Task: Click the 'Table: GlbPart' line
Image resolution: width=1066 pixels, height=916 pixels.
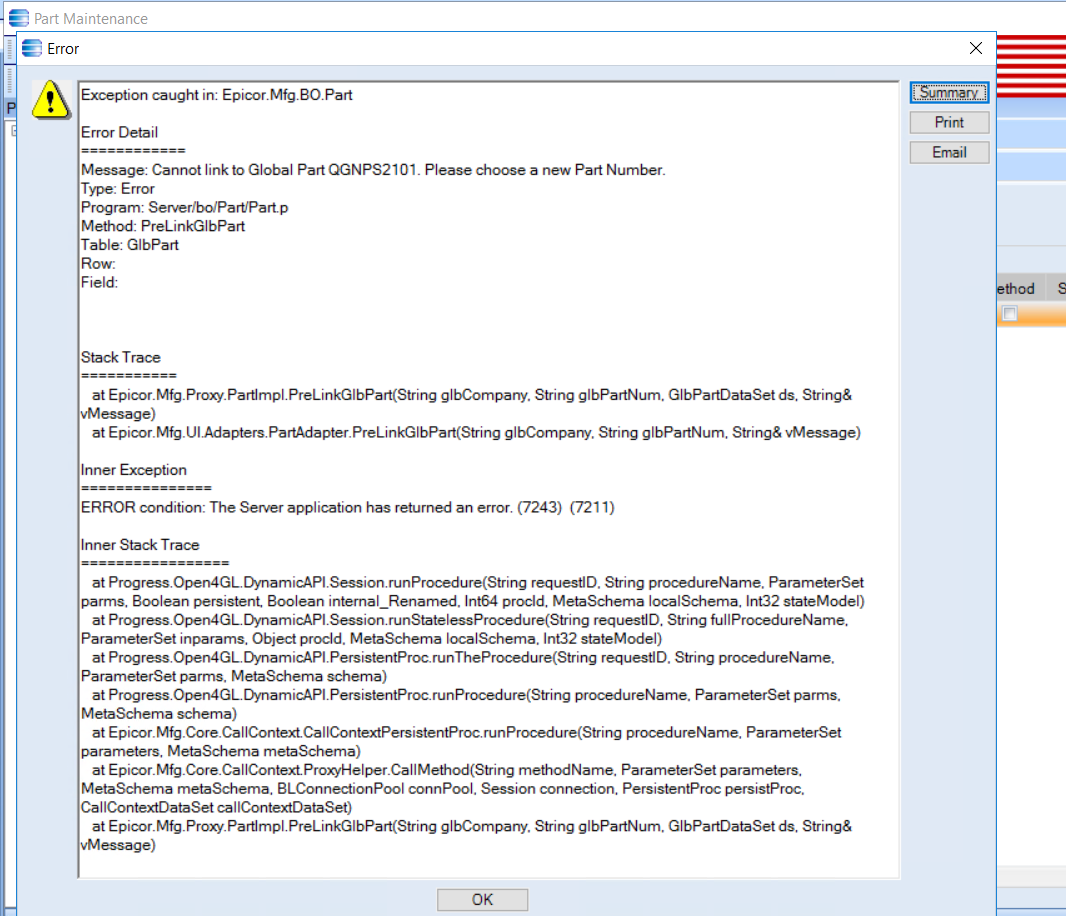Action: (129, 245)
